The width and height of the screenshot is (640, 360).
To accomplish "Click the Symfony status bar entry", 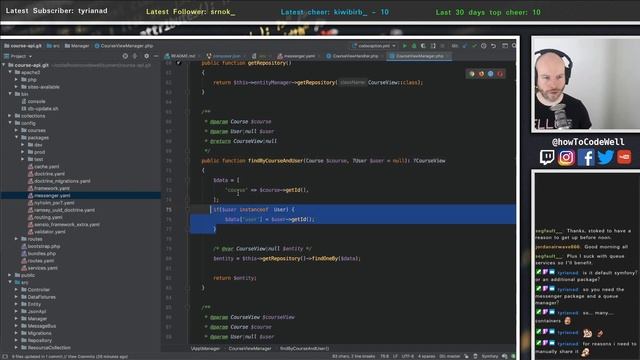I will (x=489, y=356).
